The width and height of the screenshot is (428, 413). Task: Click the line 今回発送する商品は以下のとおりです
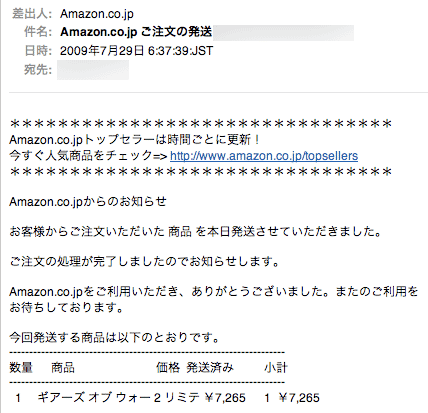pos(114,338)
